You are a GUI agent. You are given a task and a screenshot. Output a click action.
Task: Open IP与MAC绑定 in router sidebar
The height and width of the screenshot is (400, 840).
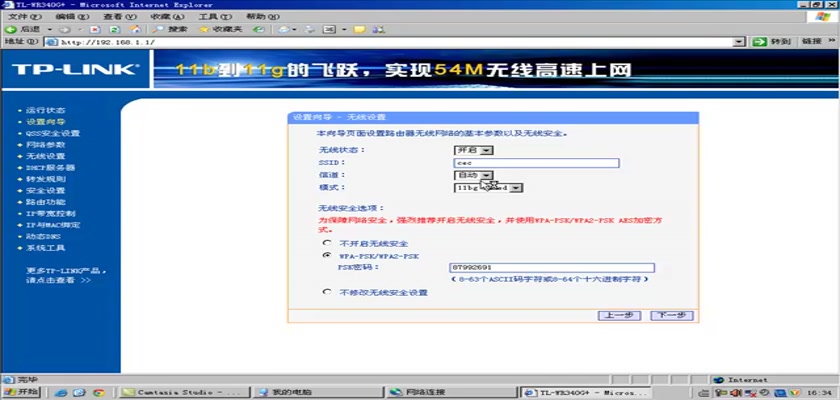pyautogui.click(x=52, y=225)
